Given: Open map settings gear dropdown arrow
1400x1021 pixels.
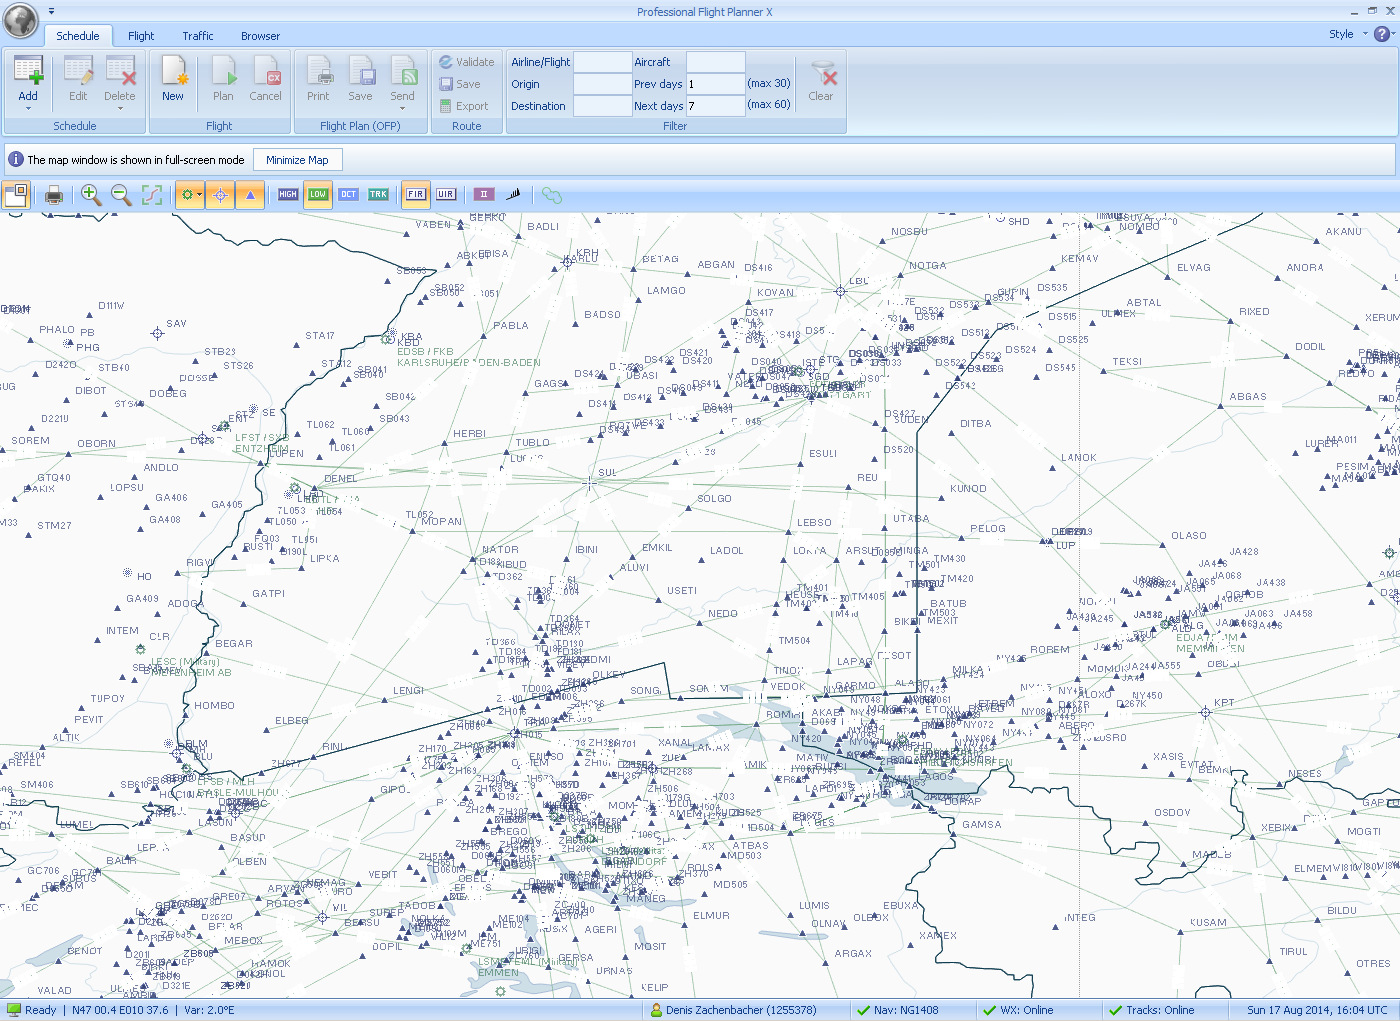Looking at the screenshot, I should pyautogui.click(x=200, y=195).
